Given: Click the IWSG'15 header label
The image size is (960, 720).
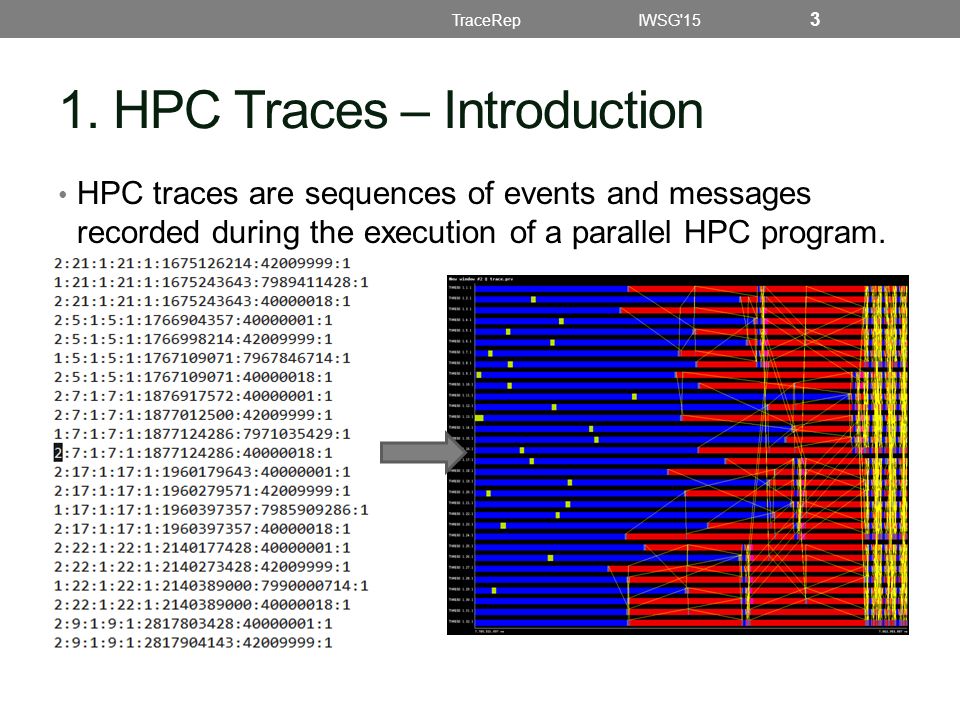Looking at the screenshot, I should pyautogui.click(x=669, y=20).
